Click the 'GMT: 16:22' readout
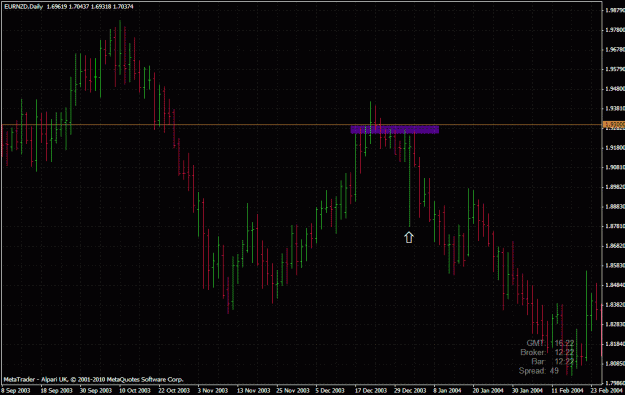This screenshot has height=395, width=625. [550, 343]
